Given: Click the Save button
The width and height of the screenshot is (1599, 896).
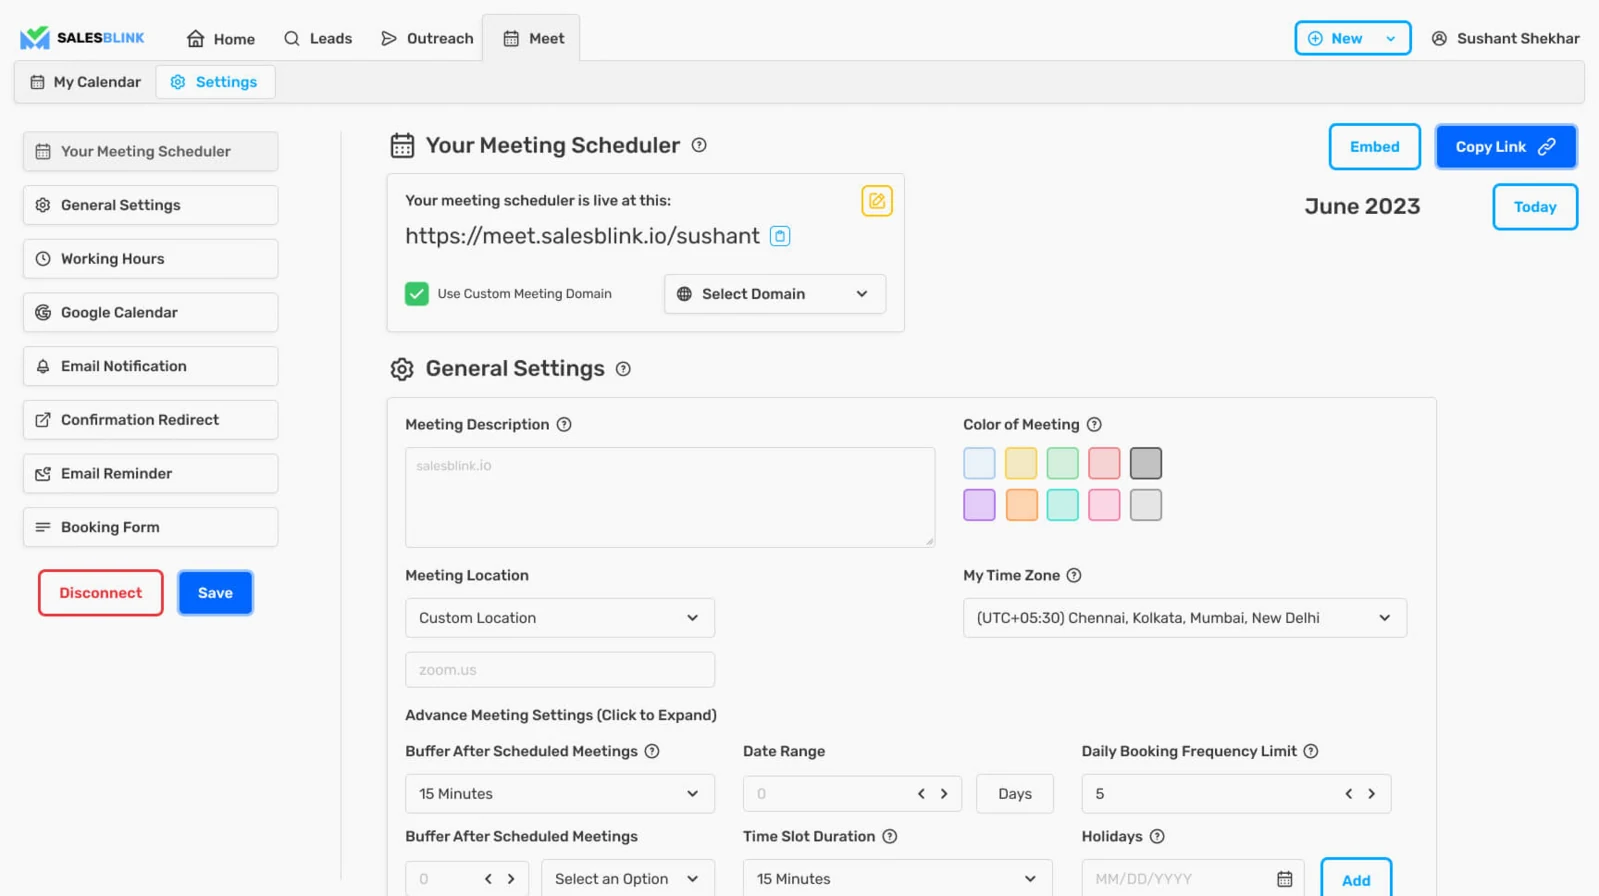Looking at the screenshot, I should [x=215, y=593].
